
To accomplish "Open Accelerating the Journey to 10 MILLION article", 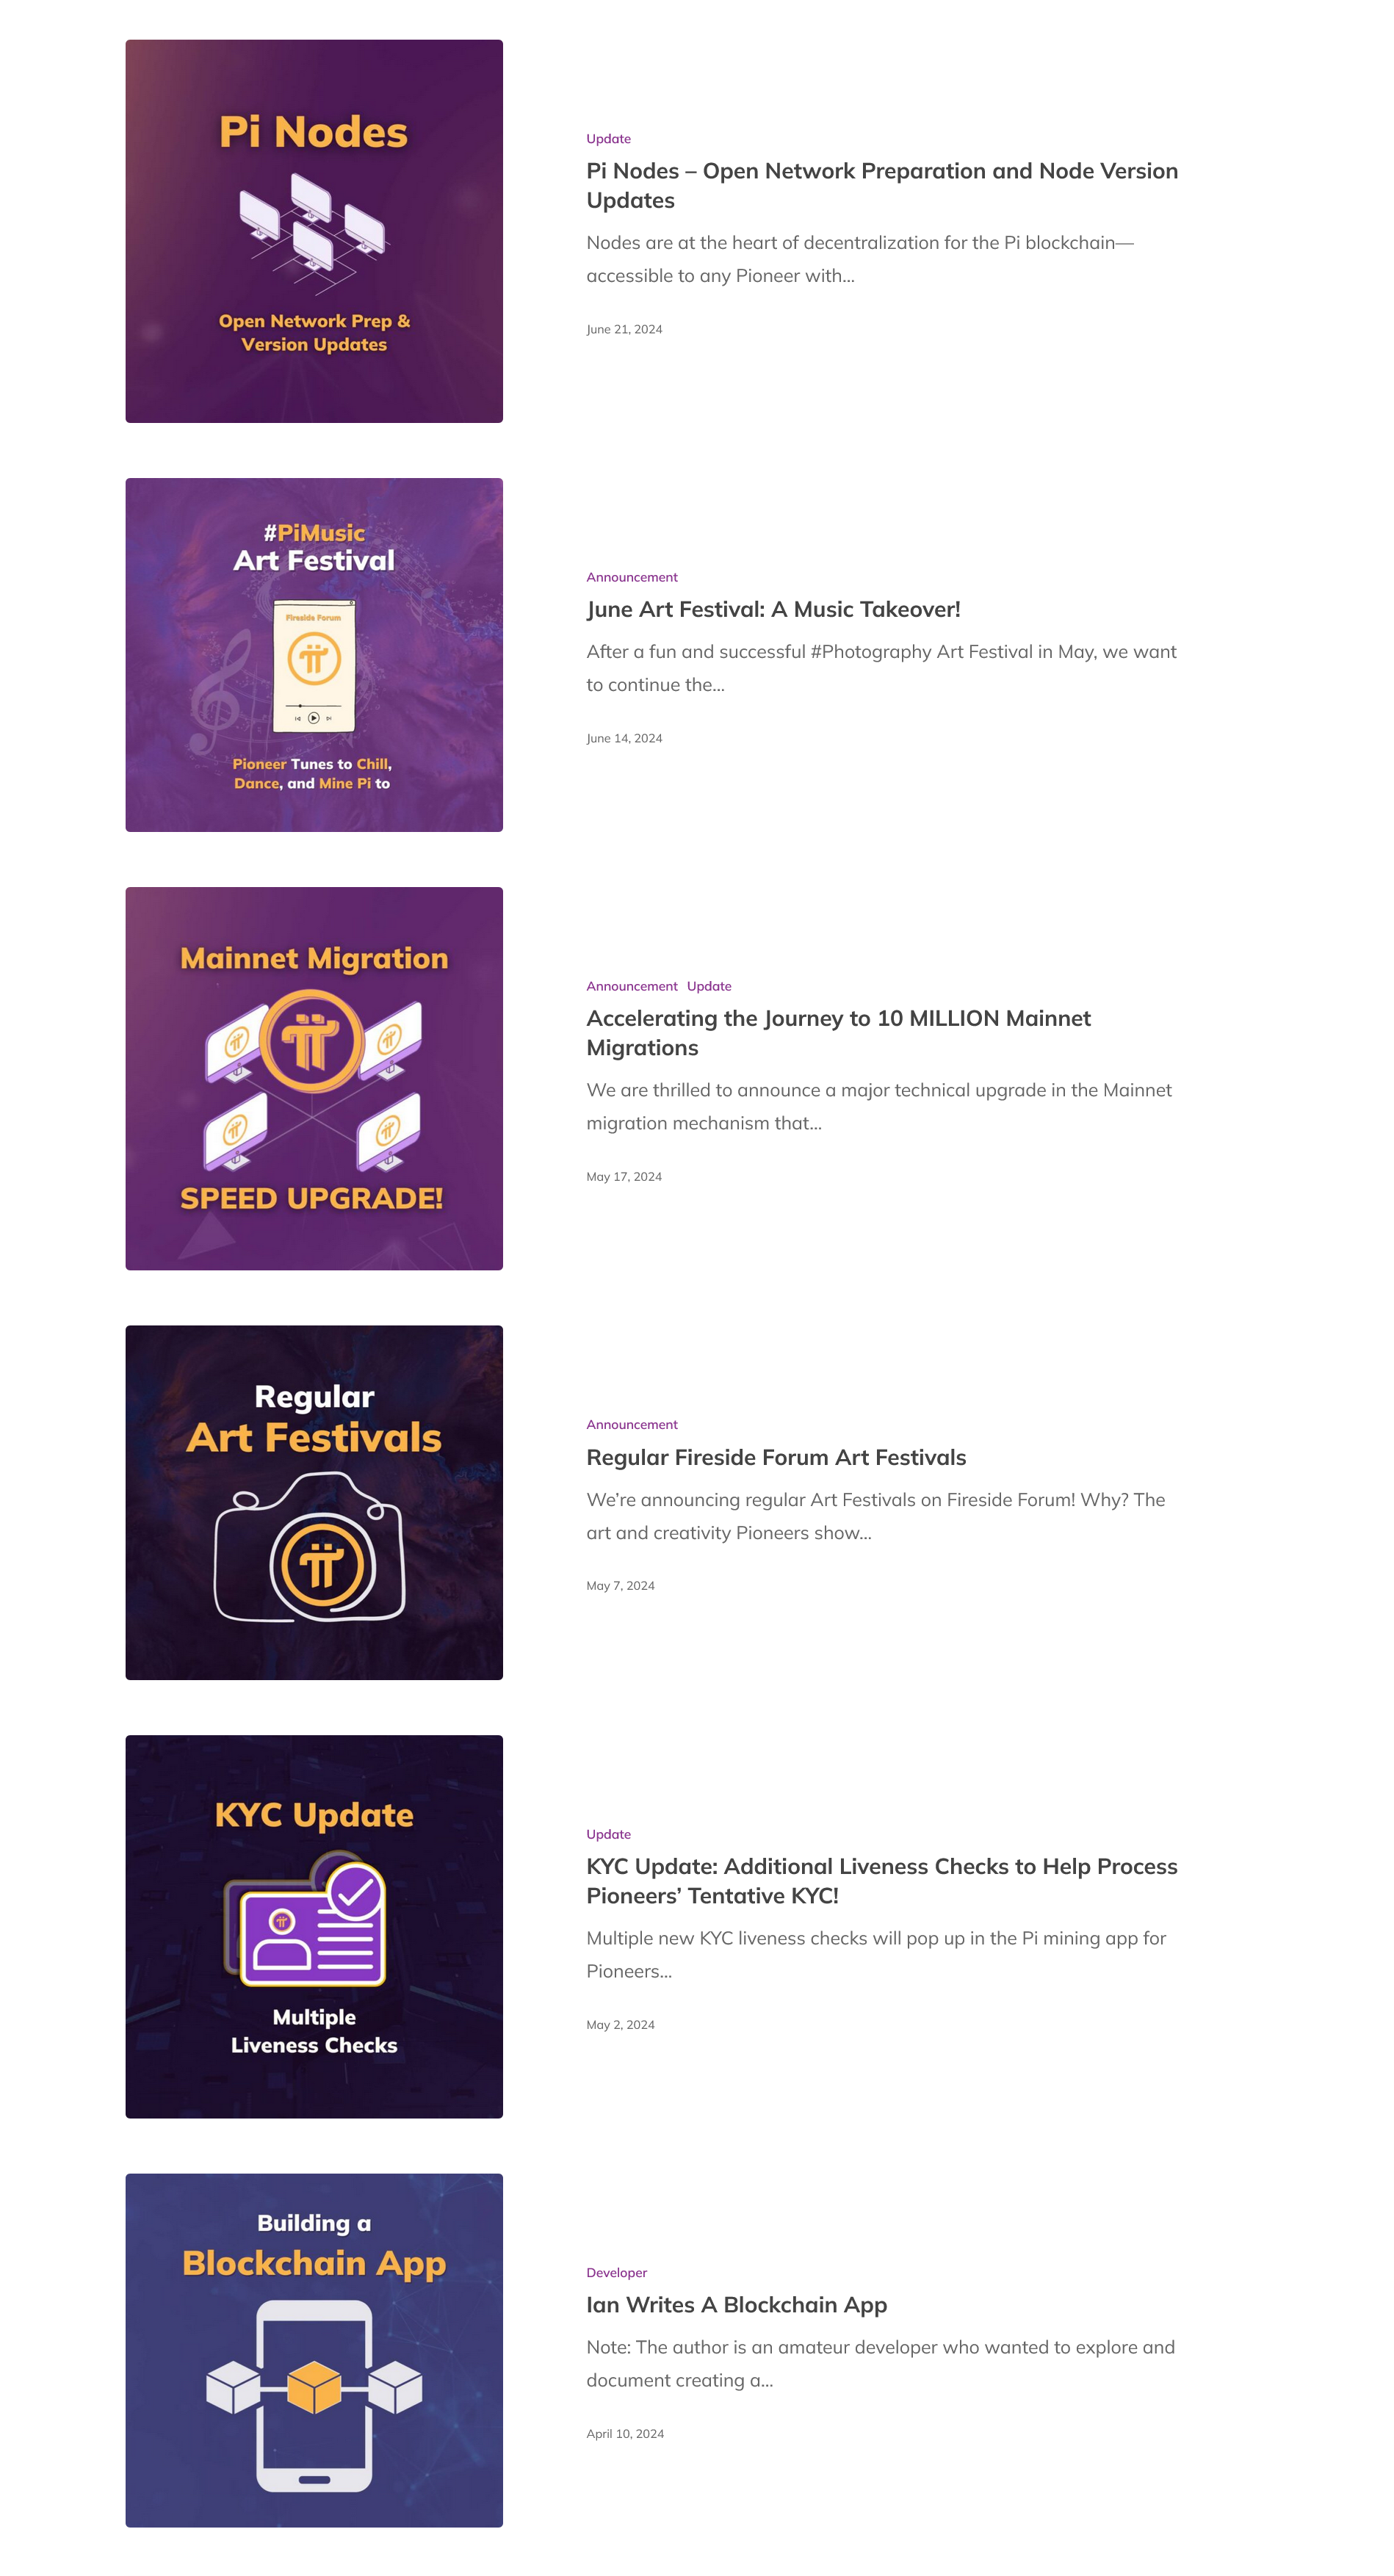I will tap(838, 1033).
